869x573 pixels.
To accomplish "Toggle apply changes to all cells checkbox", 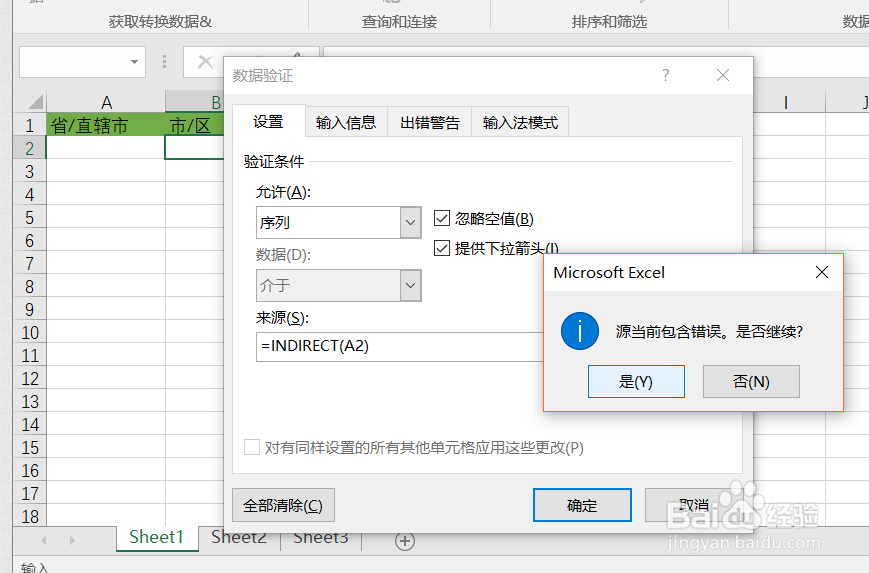I will [252, 447].
